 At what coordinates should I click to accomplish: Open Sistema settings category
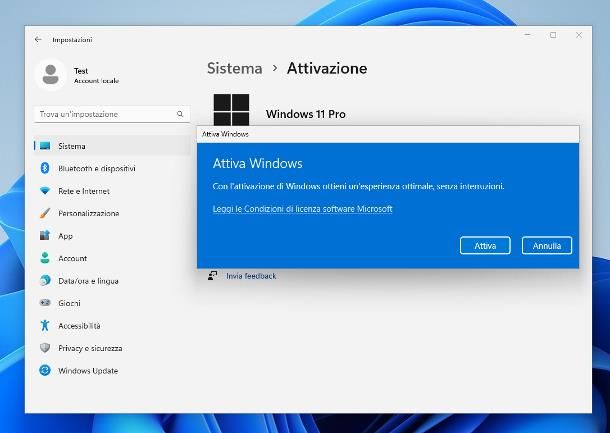(x=112, y=146)
